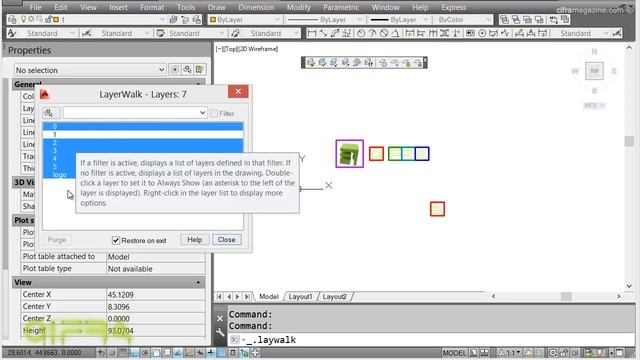The image size is (640, 360).
Task: Click the Help button in LayerWalk
Action: (194, 240)
